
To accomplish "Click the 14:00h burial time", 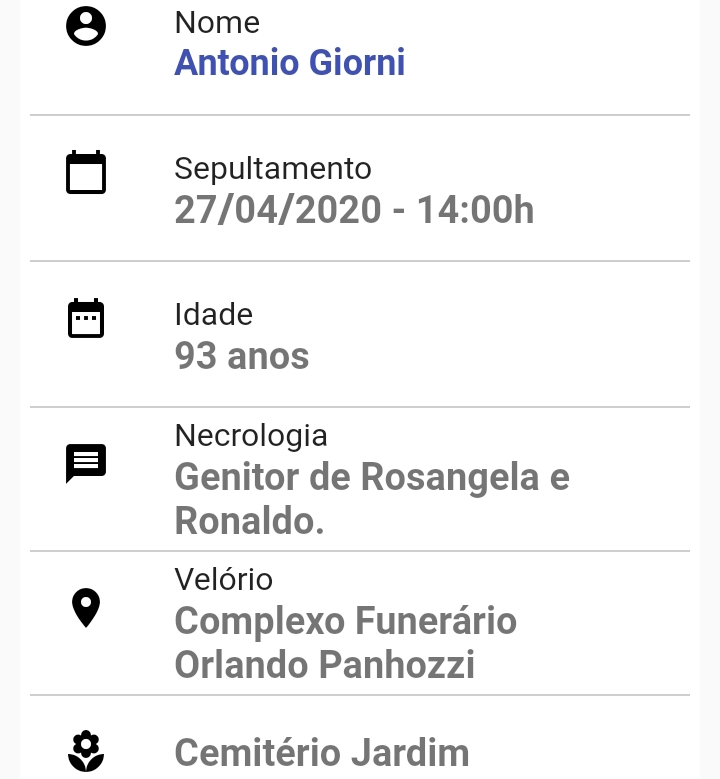I will 476,210.
